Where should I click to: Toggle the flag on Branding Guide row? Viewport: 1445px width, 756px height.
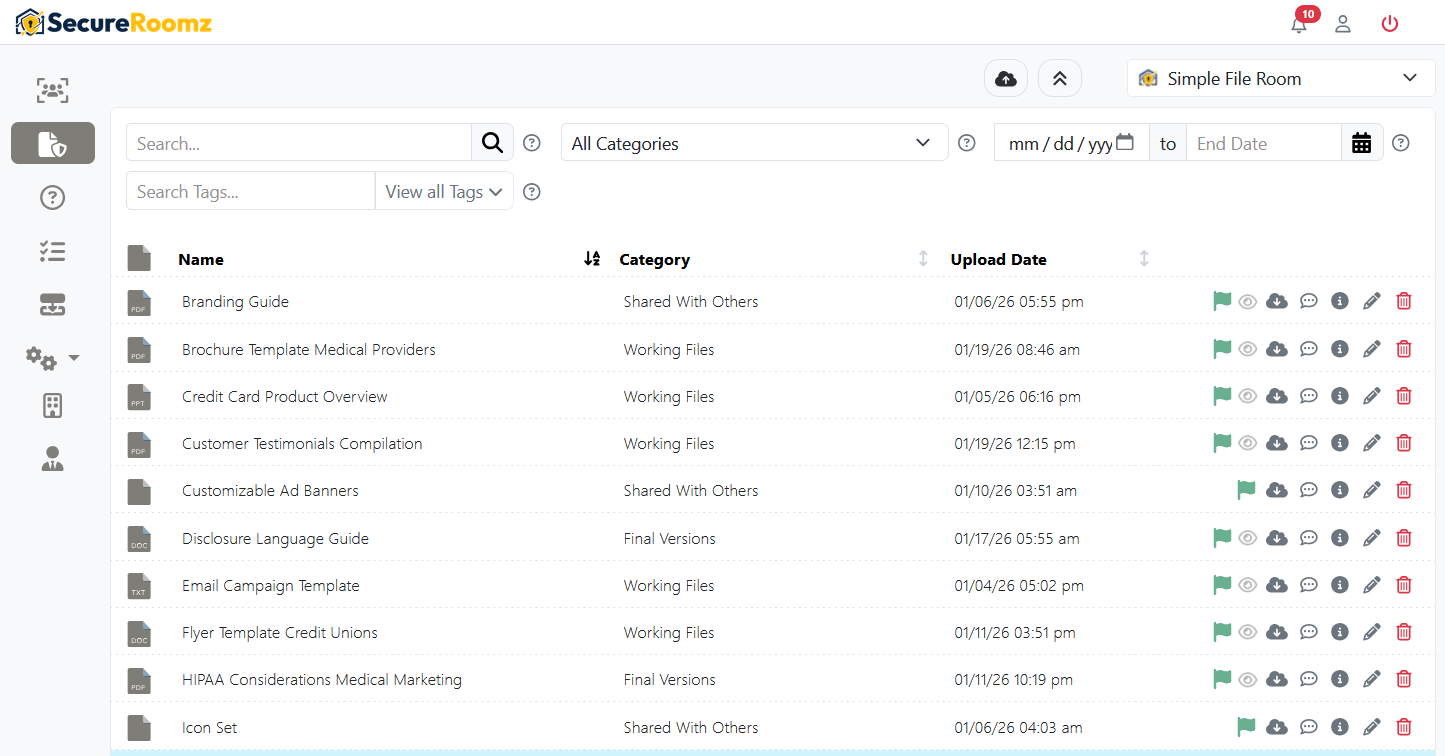coord(1222,300)
